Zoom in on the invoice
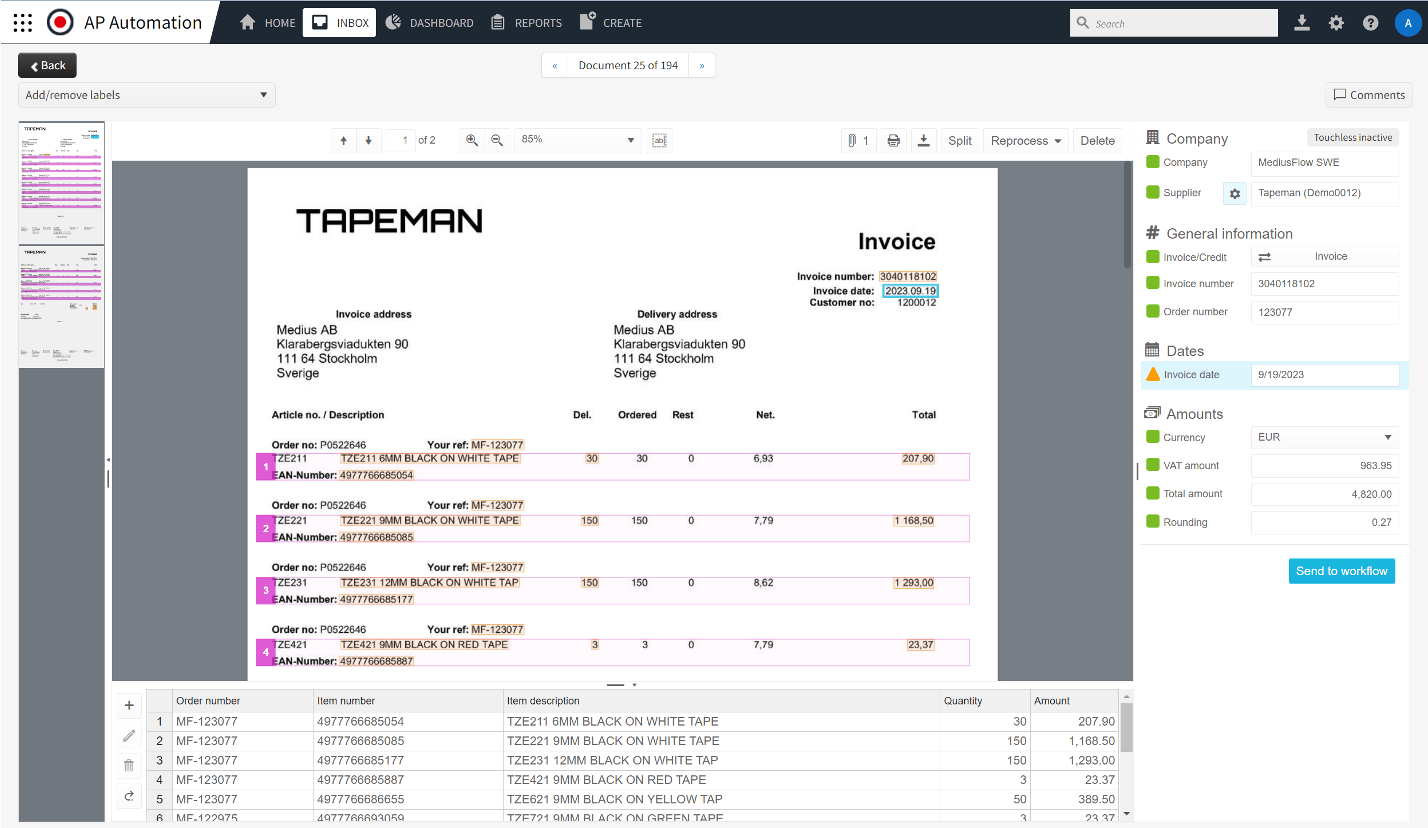 [471, 140]
